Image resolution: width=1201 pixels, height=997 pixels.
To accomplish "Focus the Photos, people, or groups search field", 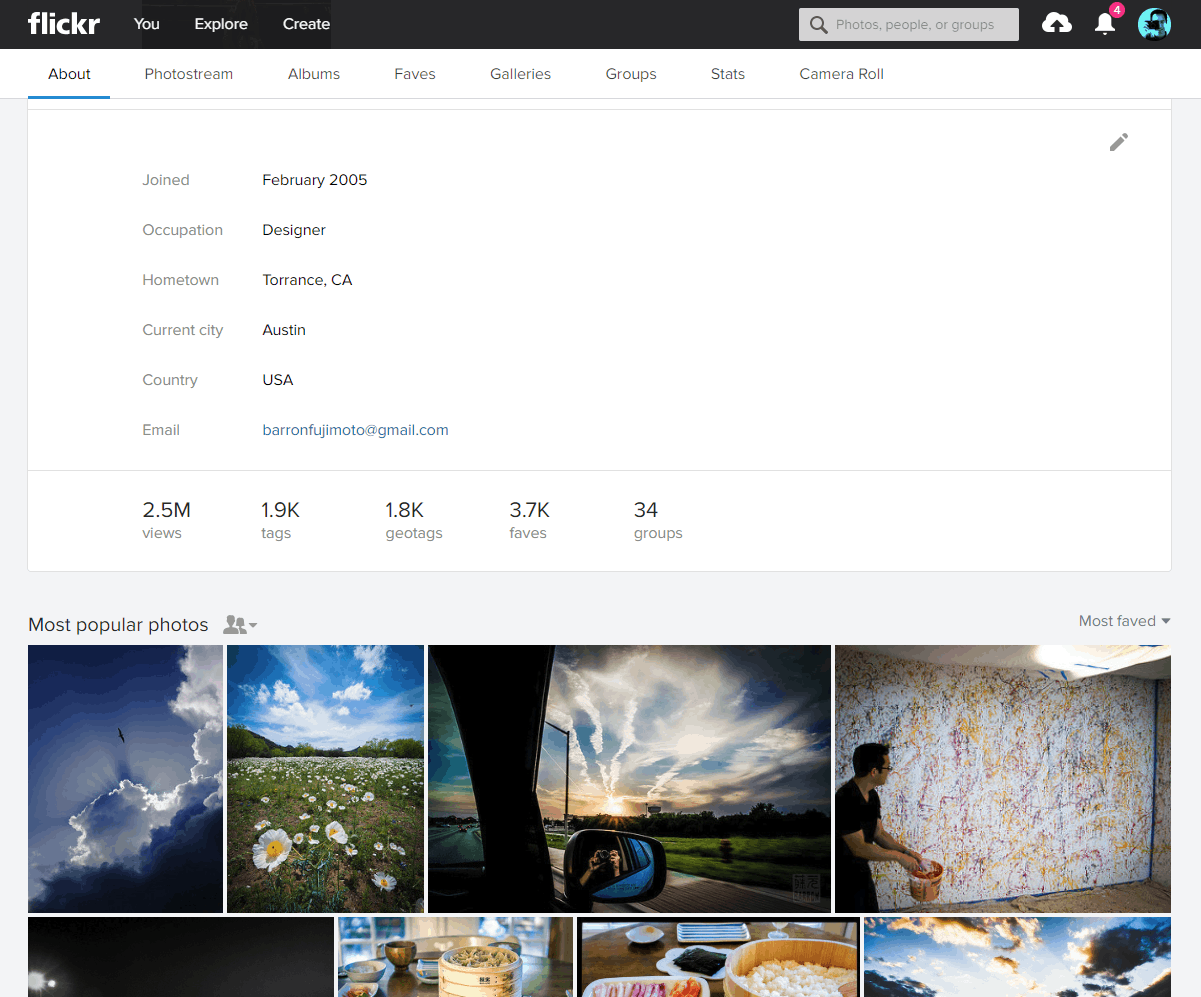I will pyautogui.click(x=909, y=24).
